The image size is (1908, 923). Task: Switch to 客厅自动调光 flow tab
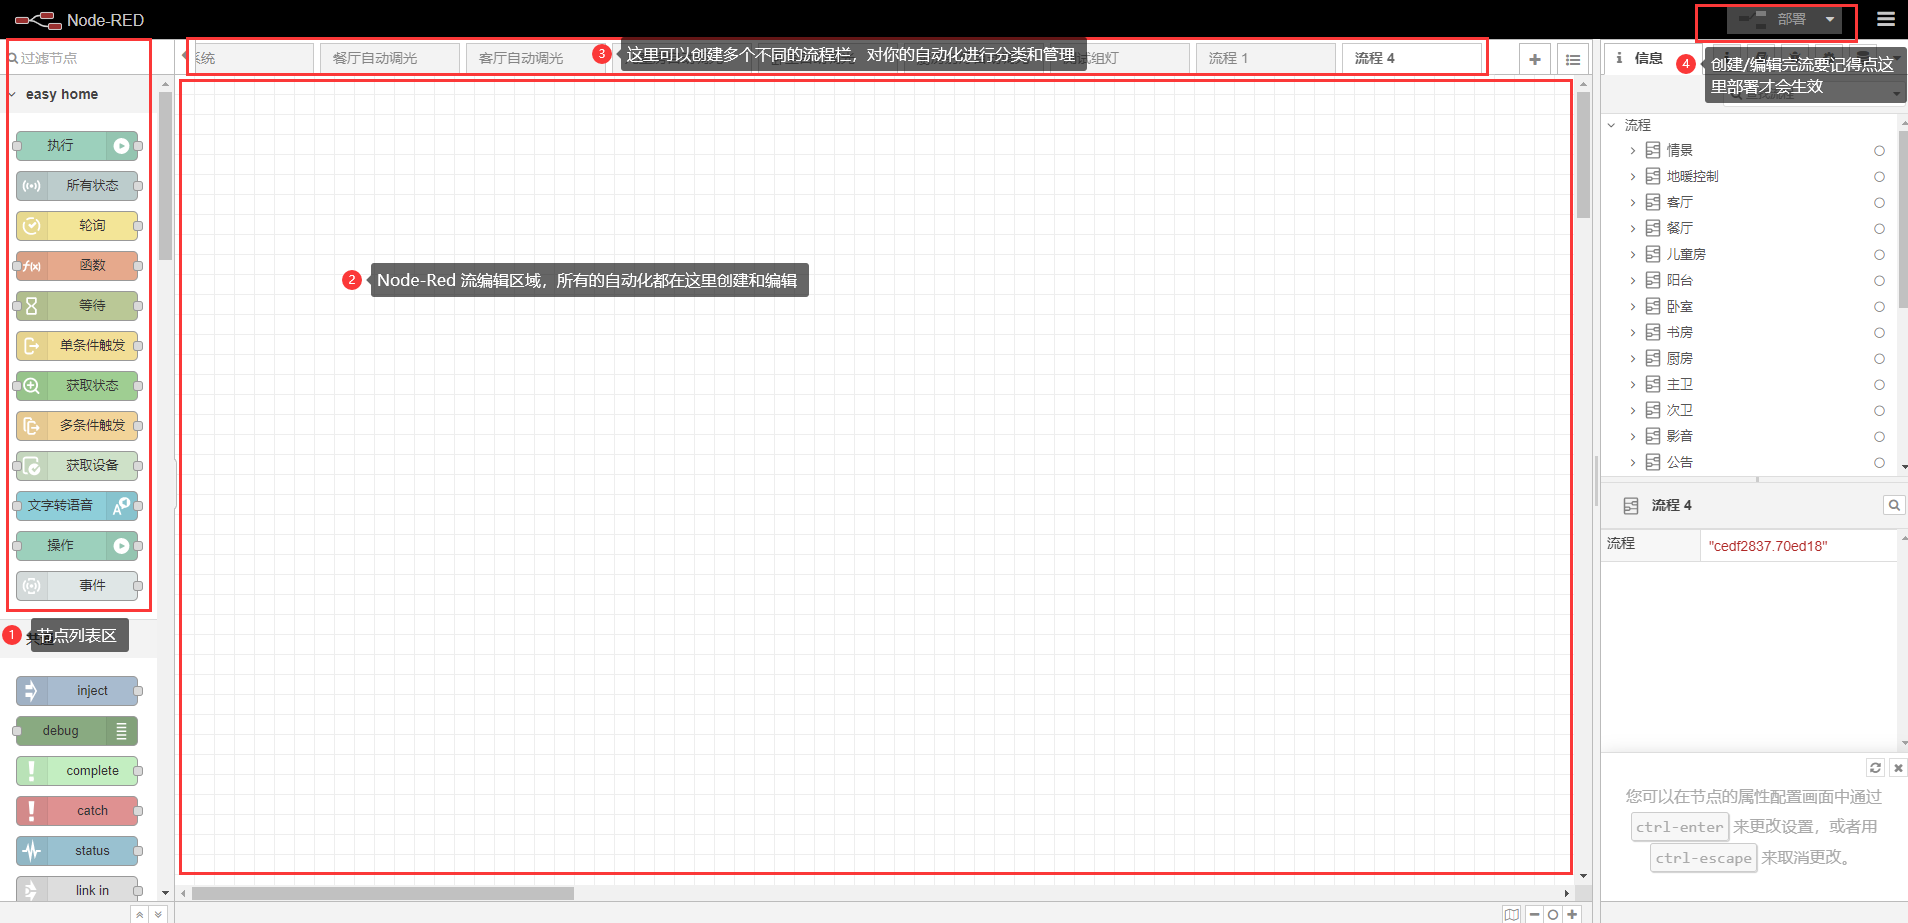click(x=533, y=59)
